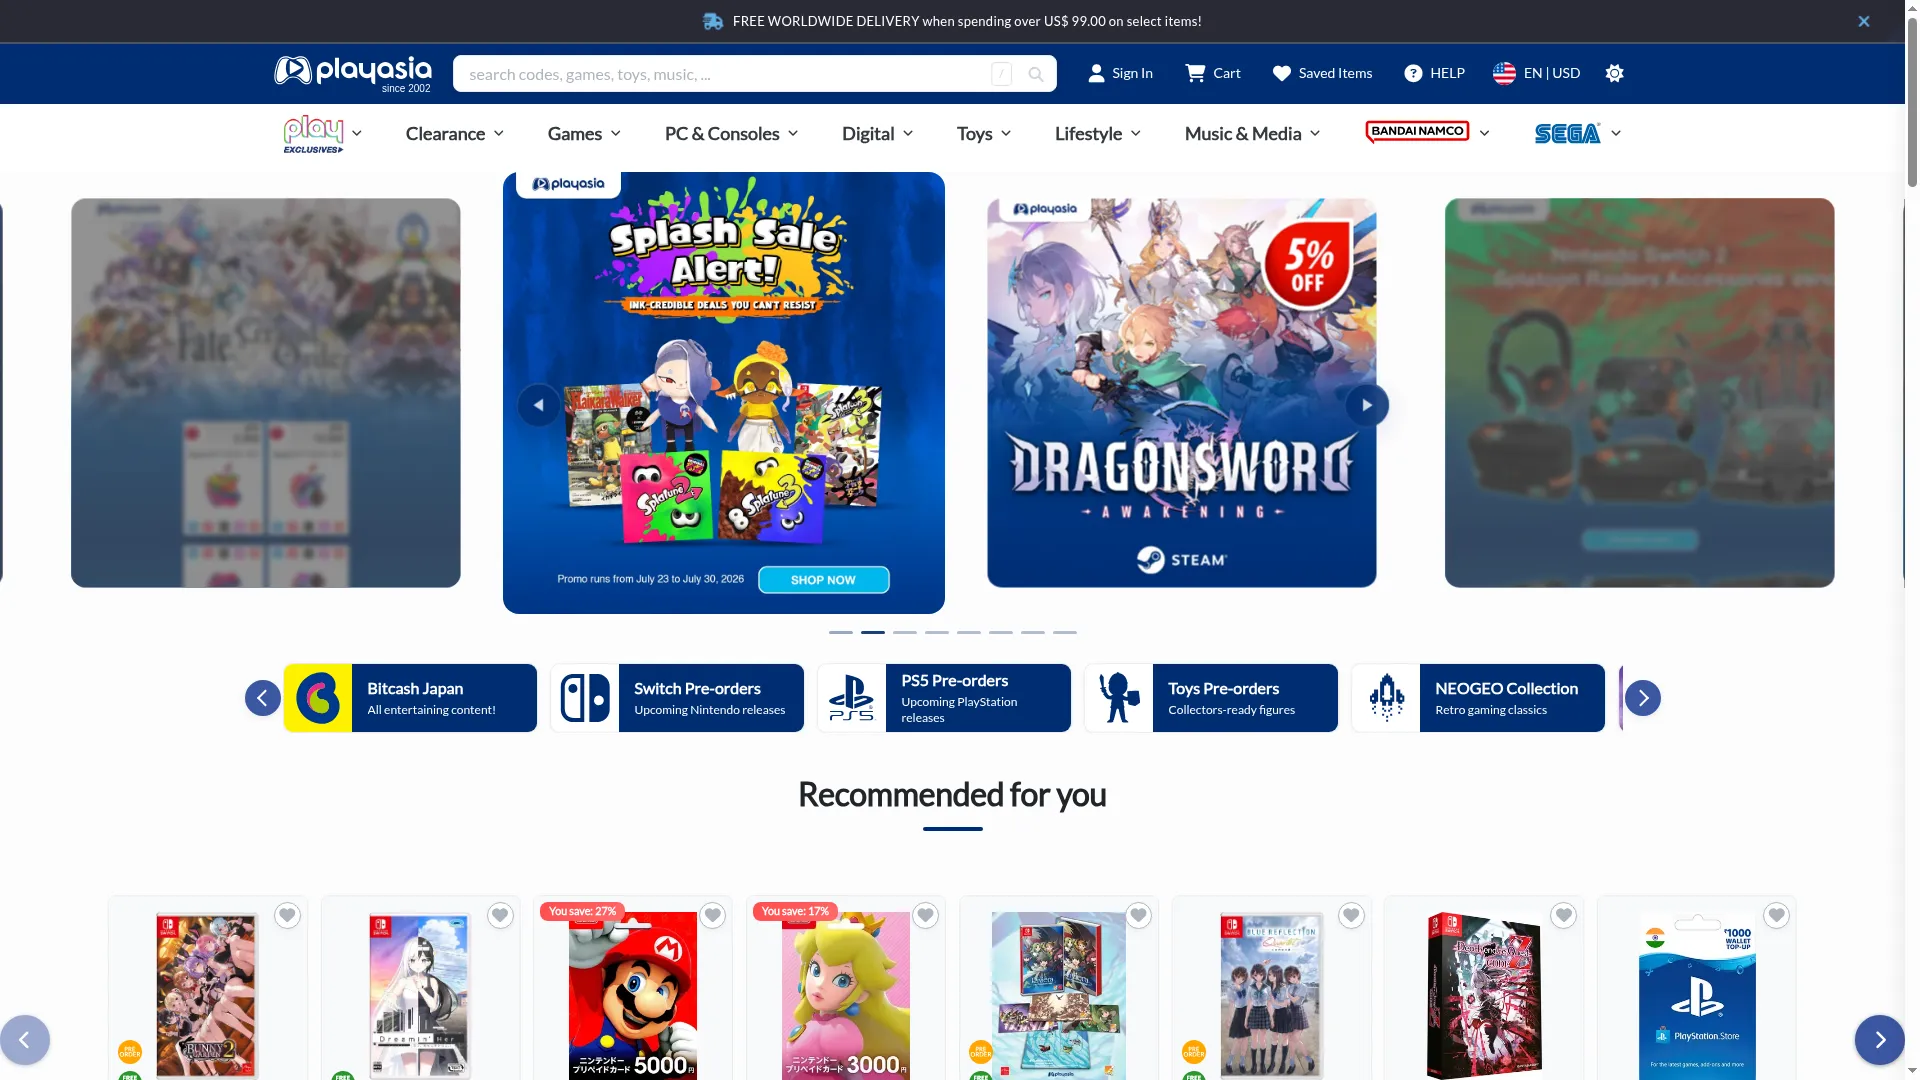
Task: Click the magnifier search icon
Action: tap(1036, 74)
